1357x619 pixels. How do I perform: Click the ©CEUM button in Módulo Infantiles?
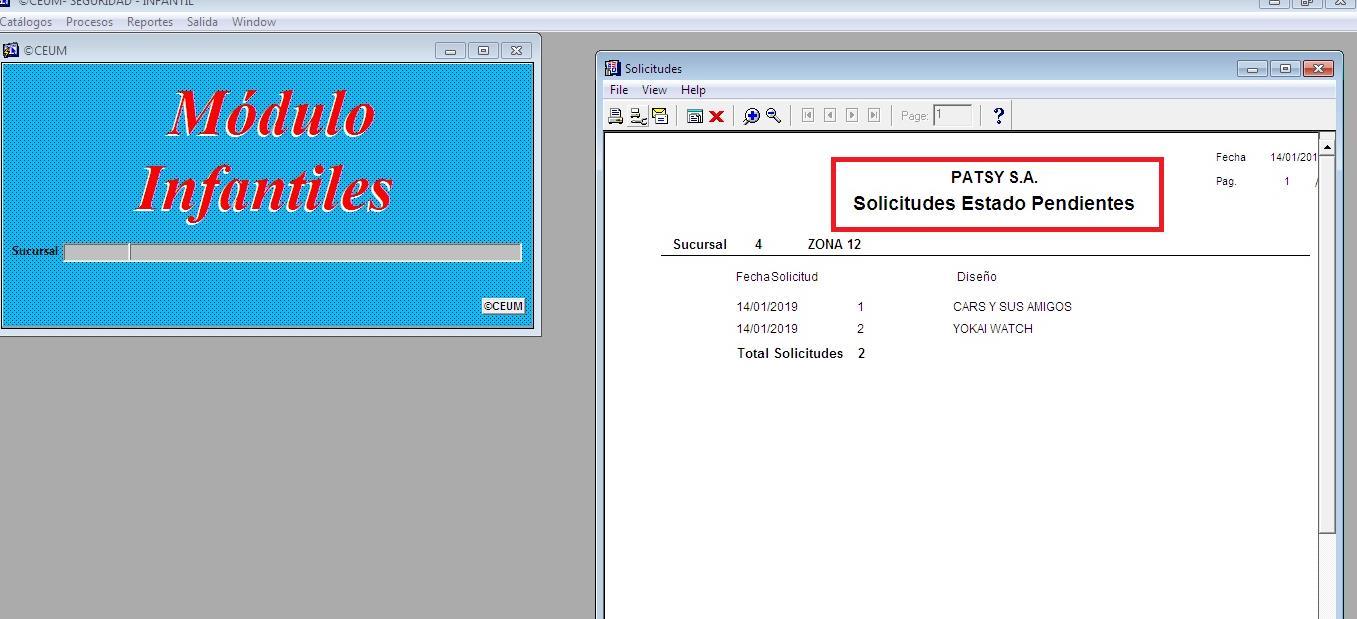(x=503, y=306)
